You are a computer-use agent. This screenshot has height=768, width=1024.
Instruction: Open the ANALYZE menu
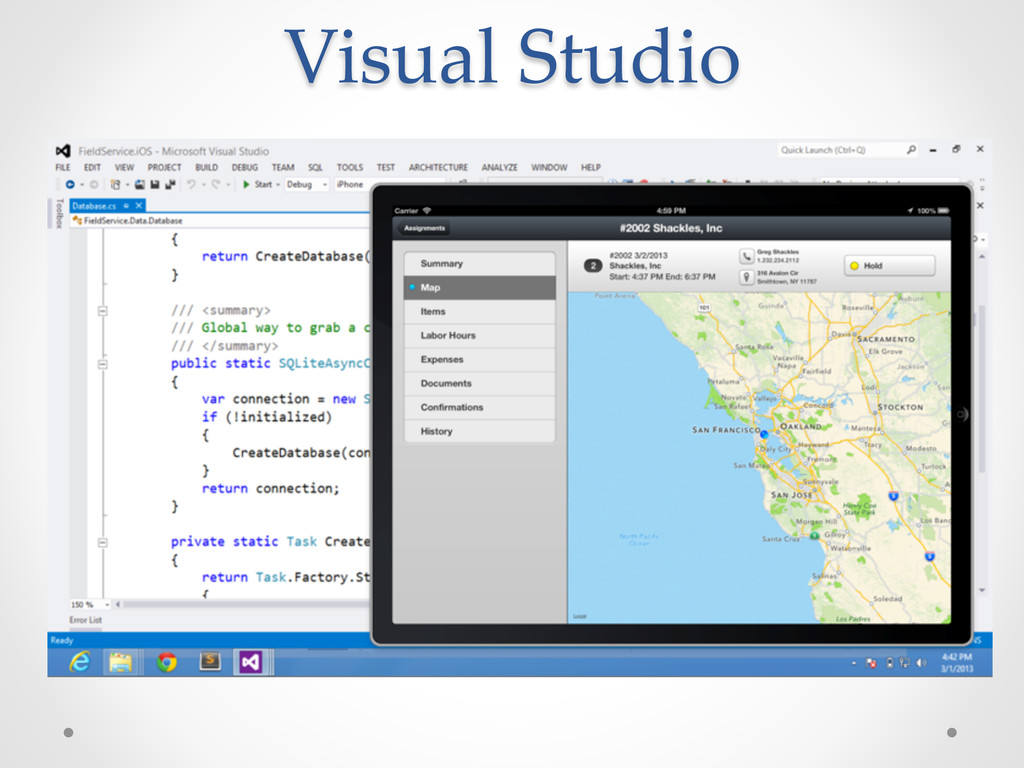coord(500,167)
